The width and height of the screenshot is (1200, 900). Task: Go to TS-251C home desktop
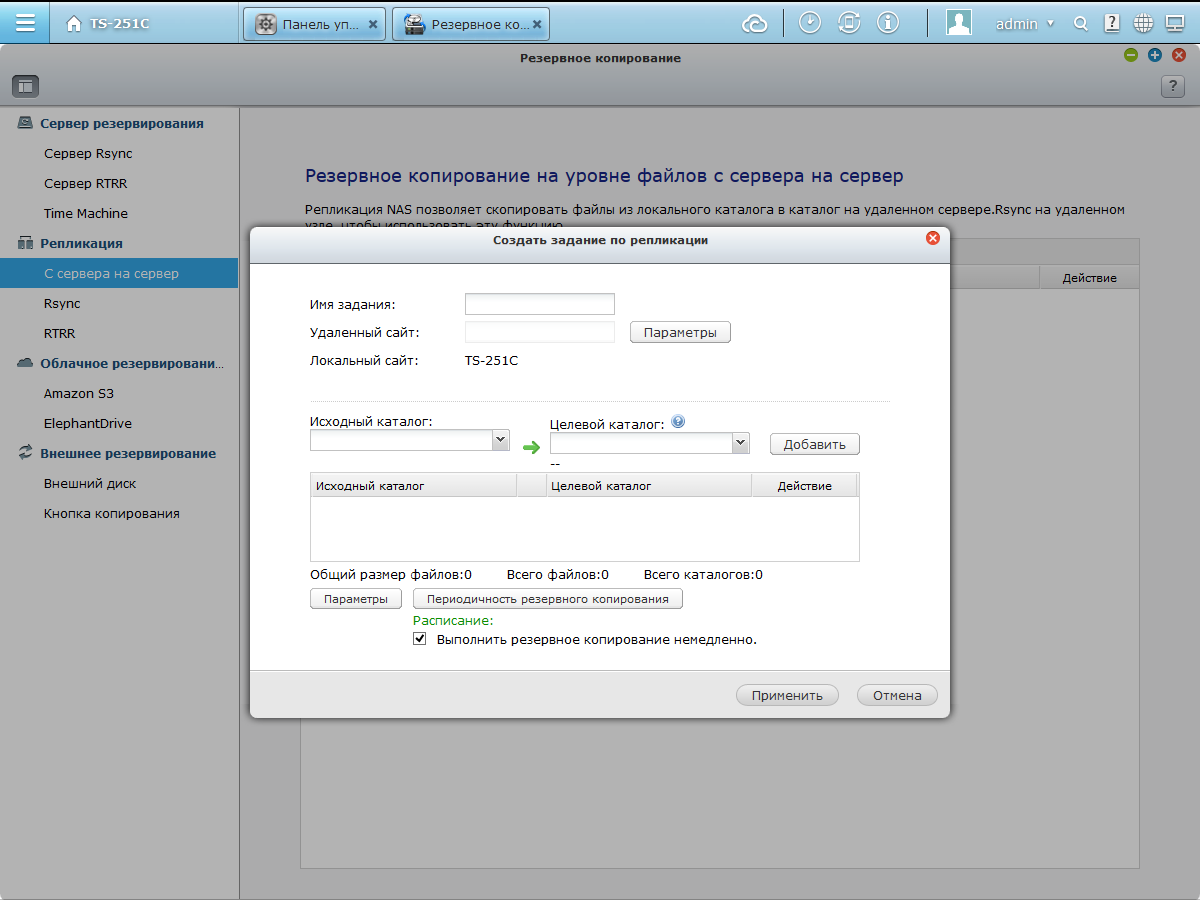coord(108,23)
